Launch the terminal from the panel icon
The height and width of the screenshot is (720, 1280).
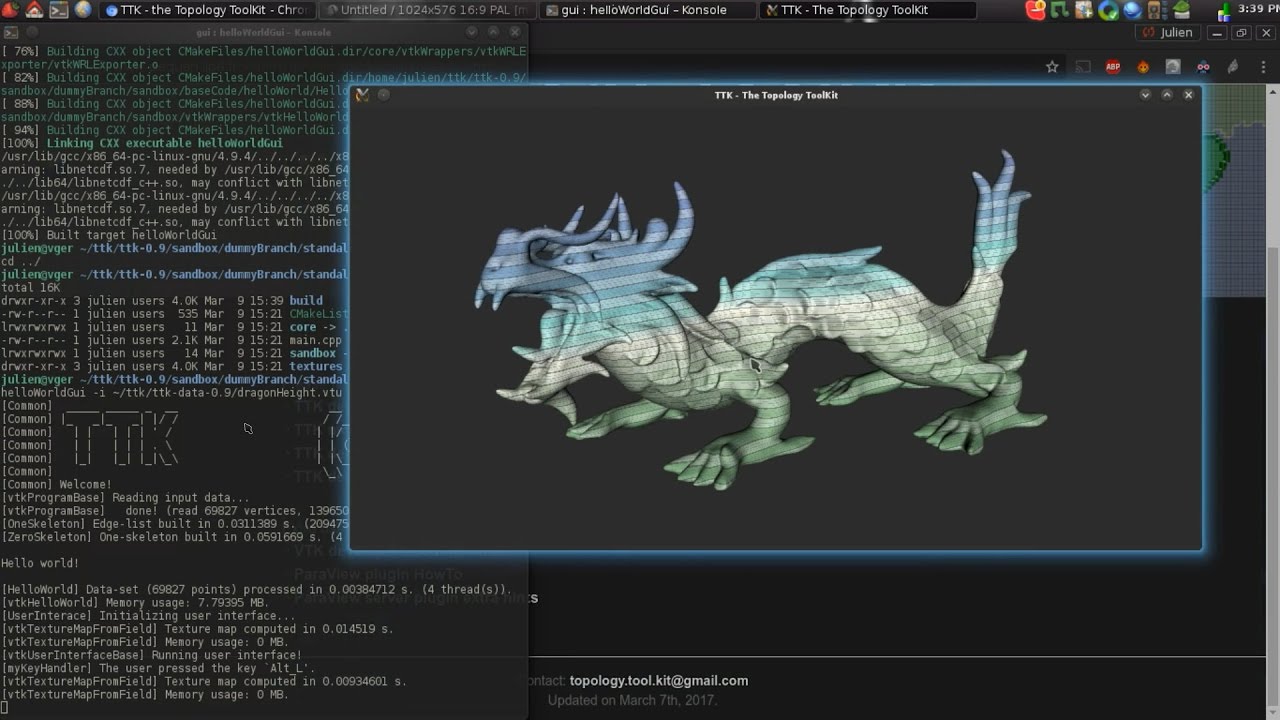[x=58, y=9]
